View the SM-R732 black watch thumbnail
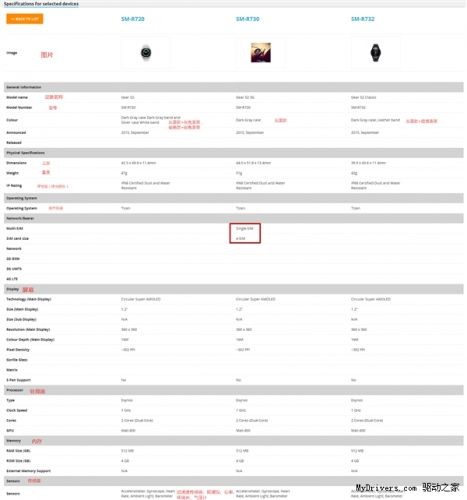Viewport: 467px width, 500px height. pyautogui.click(x=376, y=52)
